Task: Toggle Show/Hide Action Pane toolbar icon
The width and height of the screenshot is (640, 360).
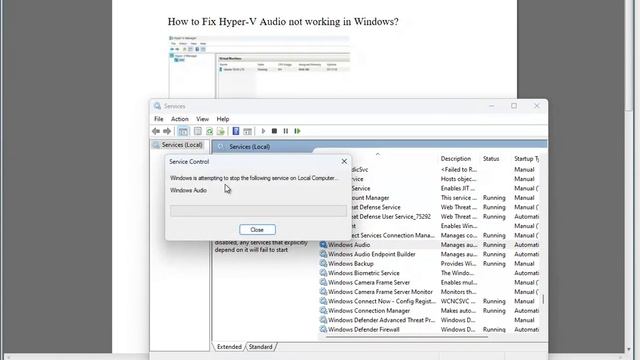Action: click(247, 131)
